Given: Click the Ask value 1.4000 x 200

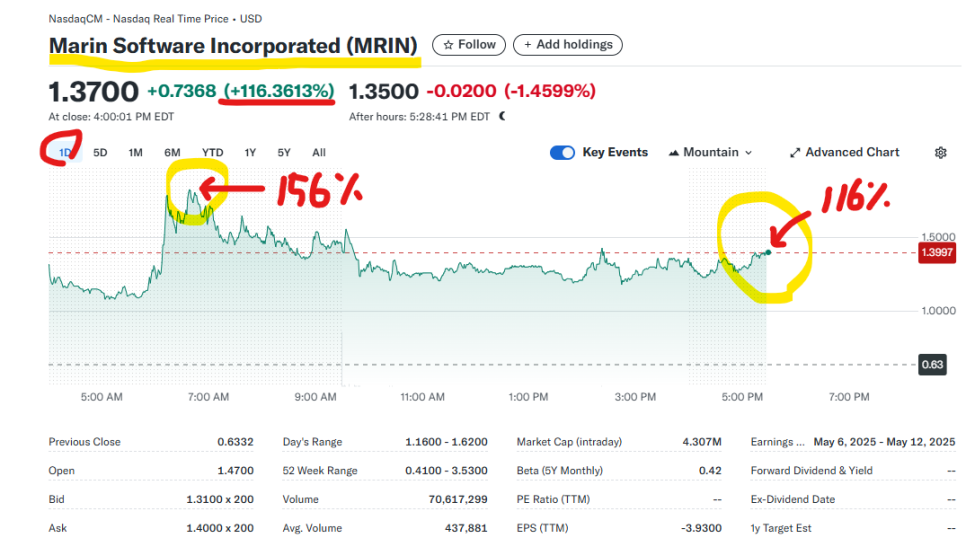Looking at the screenshot, I should [220, 528].
